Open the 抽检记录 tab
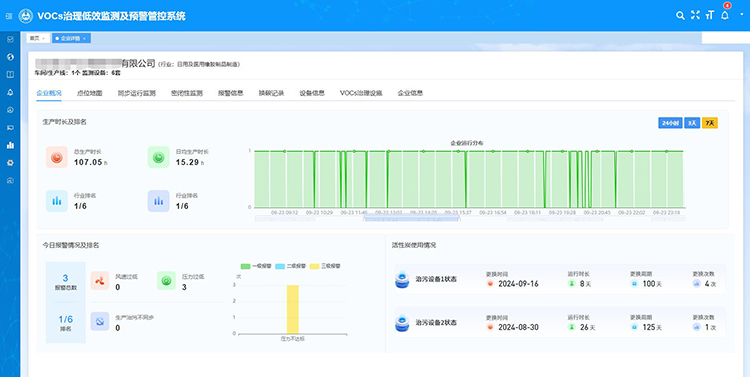Image resolution: width=750 pixels, height=377 pixels. (271, 93)
